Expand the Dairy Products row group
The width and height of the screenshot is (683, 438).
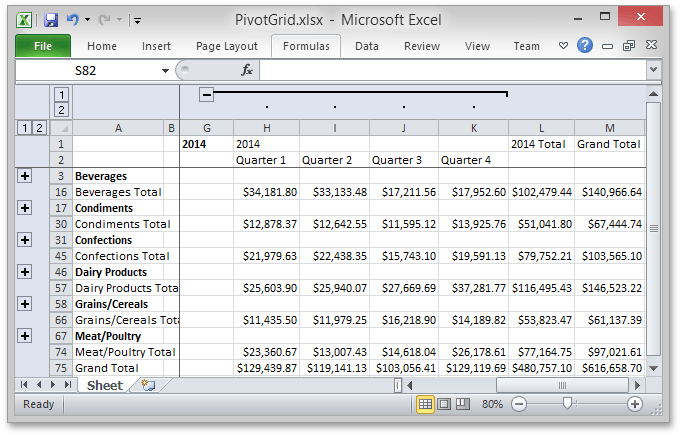[24, 272]
